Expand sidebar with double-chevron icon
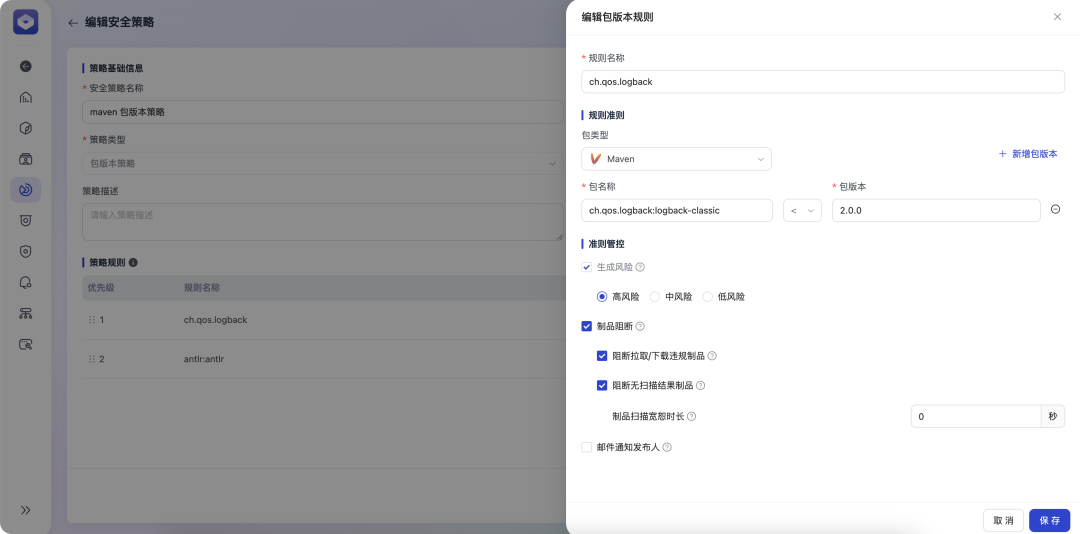Viewport: 1080px width, 534px height. [26, 510]
